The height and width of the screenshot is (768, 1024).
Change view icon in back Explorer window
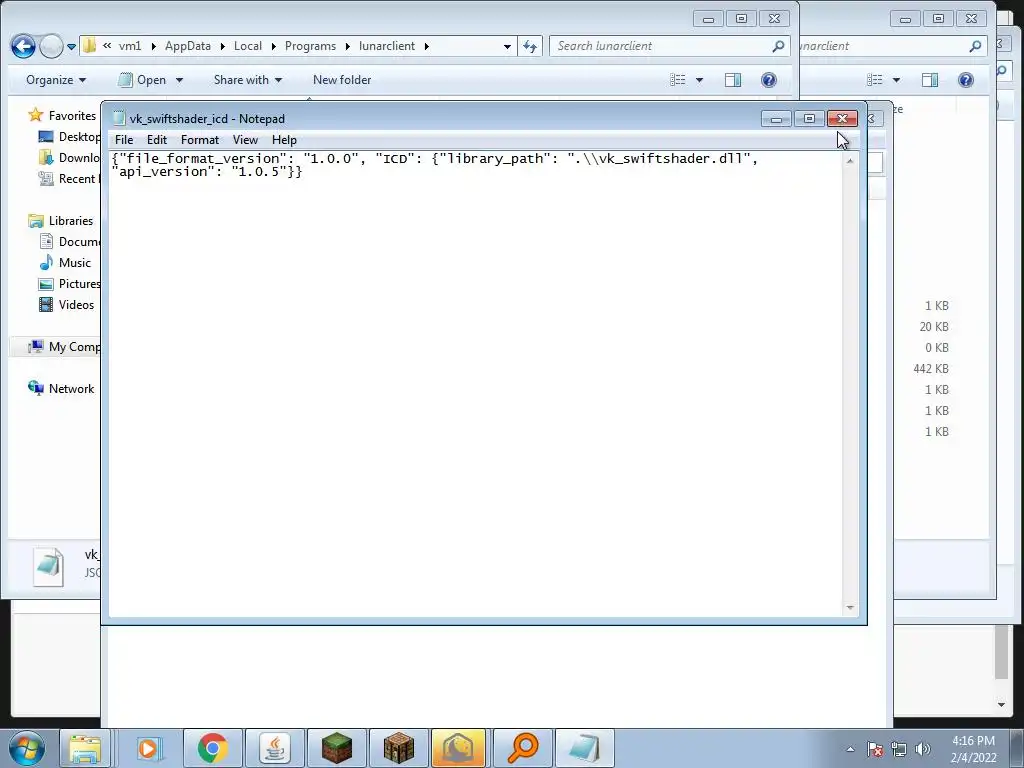point(874,80)
